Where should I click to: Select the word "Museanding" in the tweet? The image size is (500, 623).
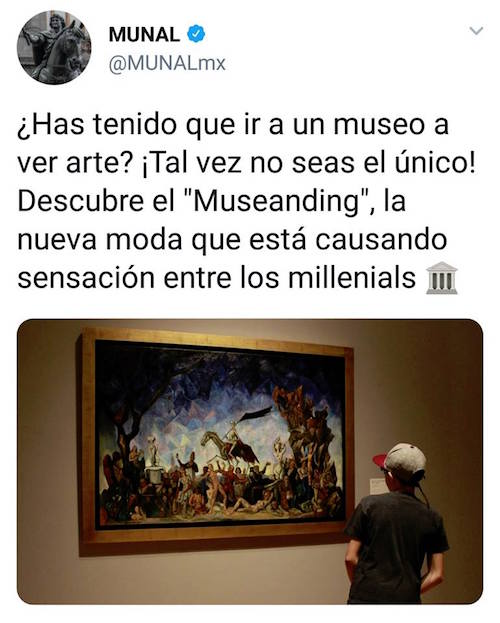pos(277,201)
